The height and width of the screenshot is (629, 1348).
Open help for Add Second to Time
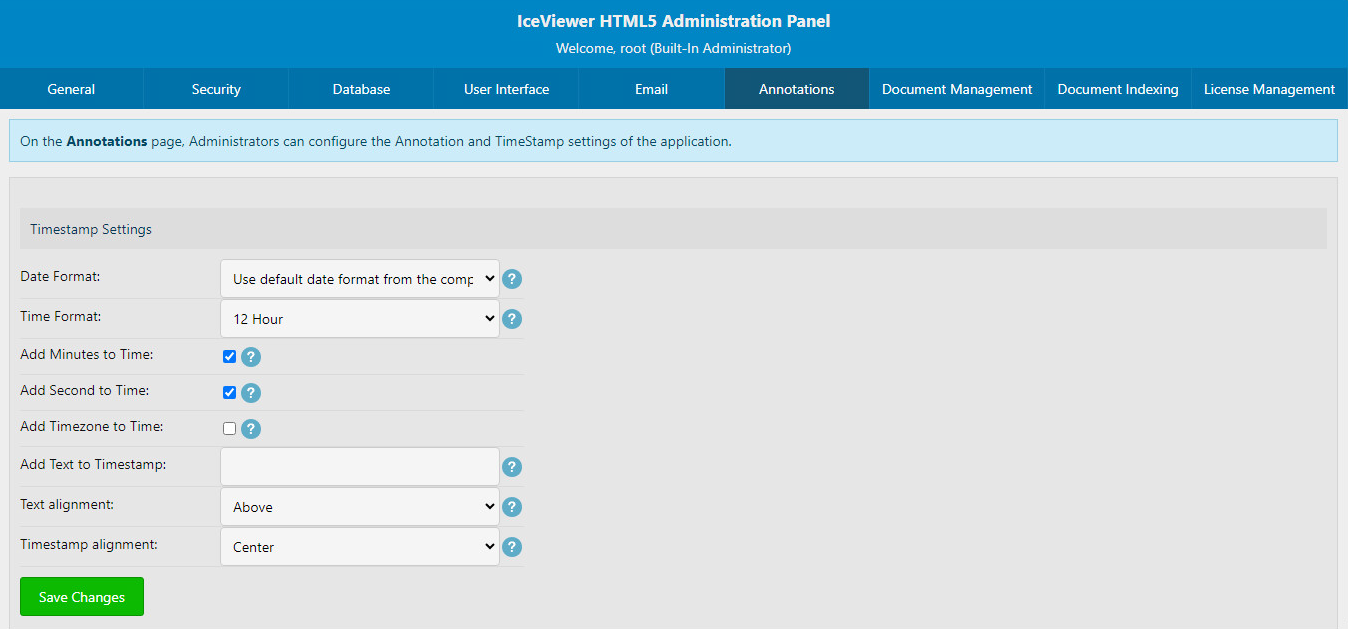point(251,393)
